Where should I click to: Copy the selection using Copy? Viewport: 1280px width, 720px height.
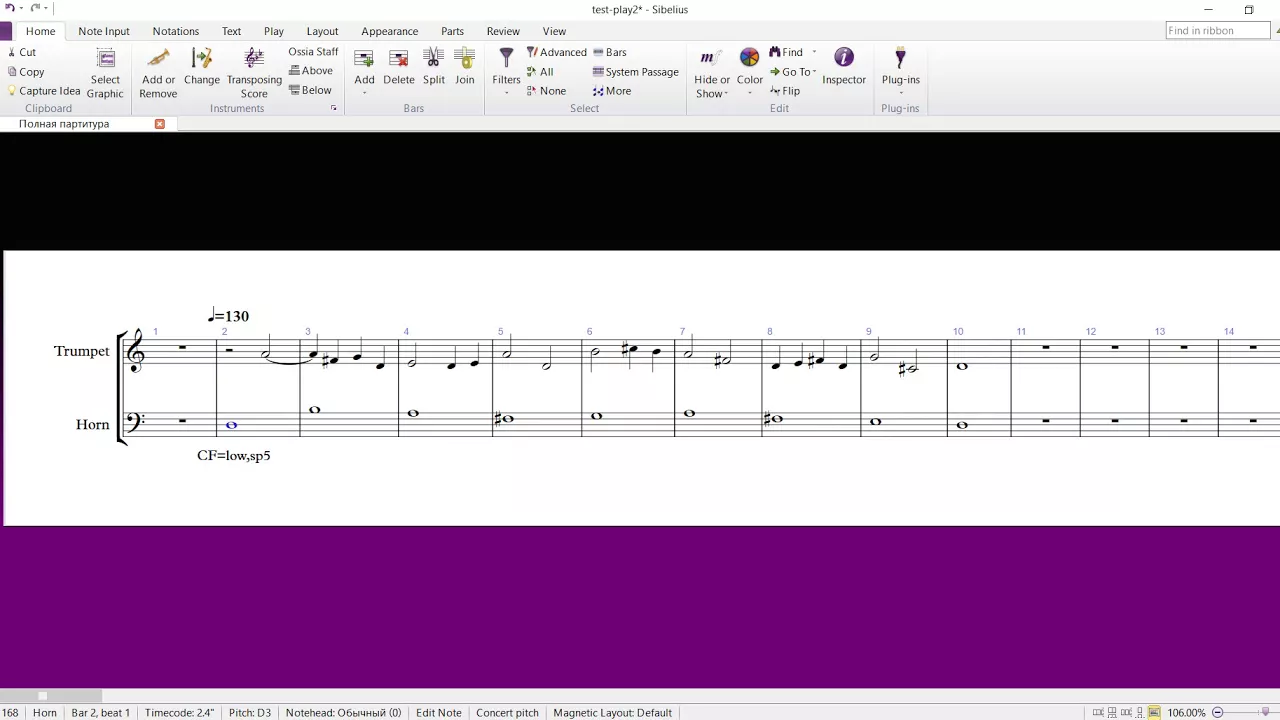[25, 72]
